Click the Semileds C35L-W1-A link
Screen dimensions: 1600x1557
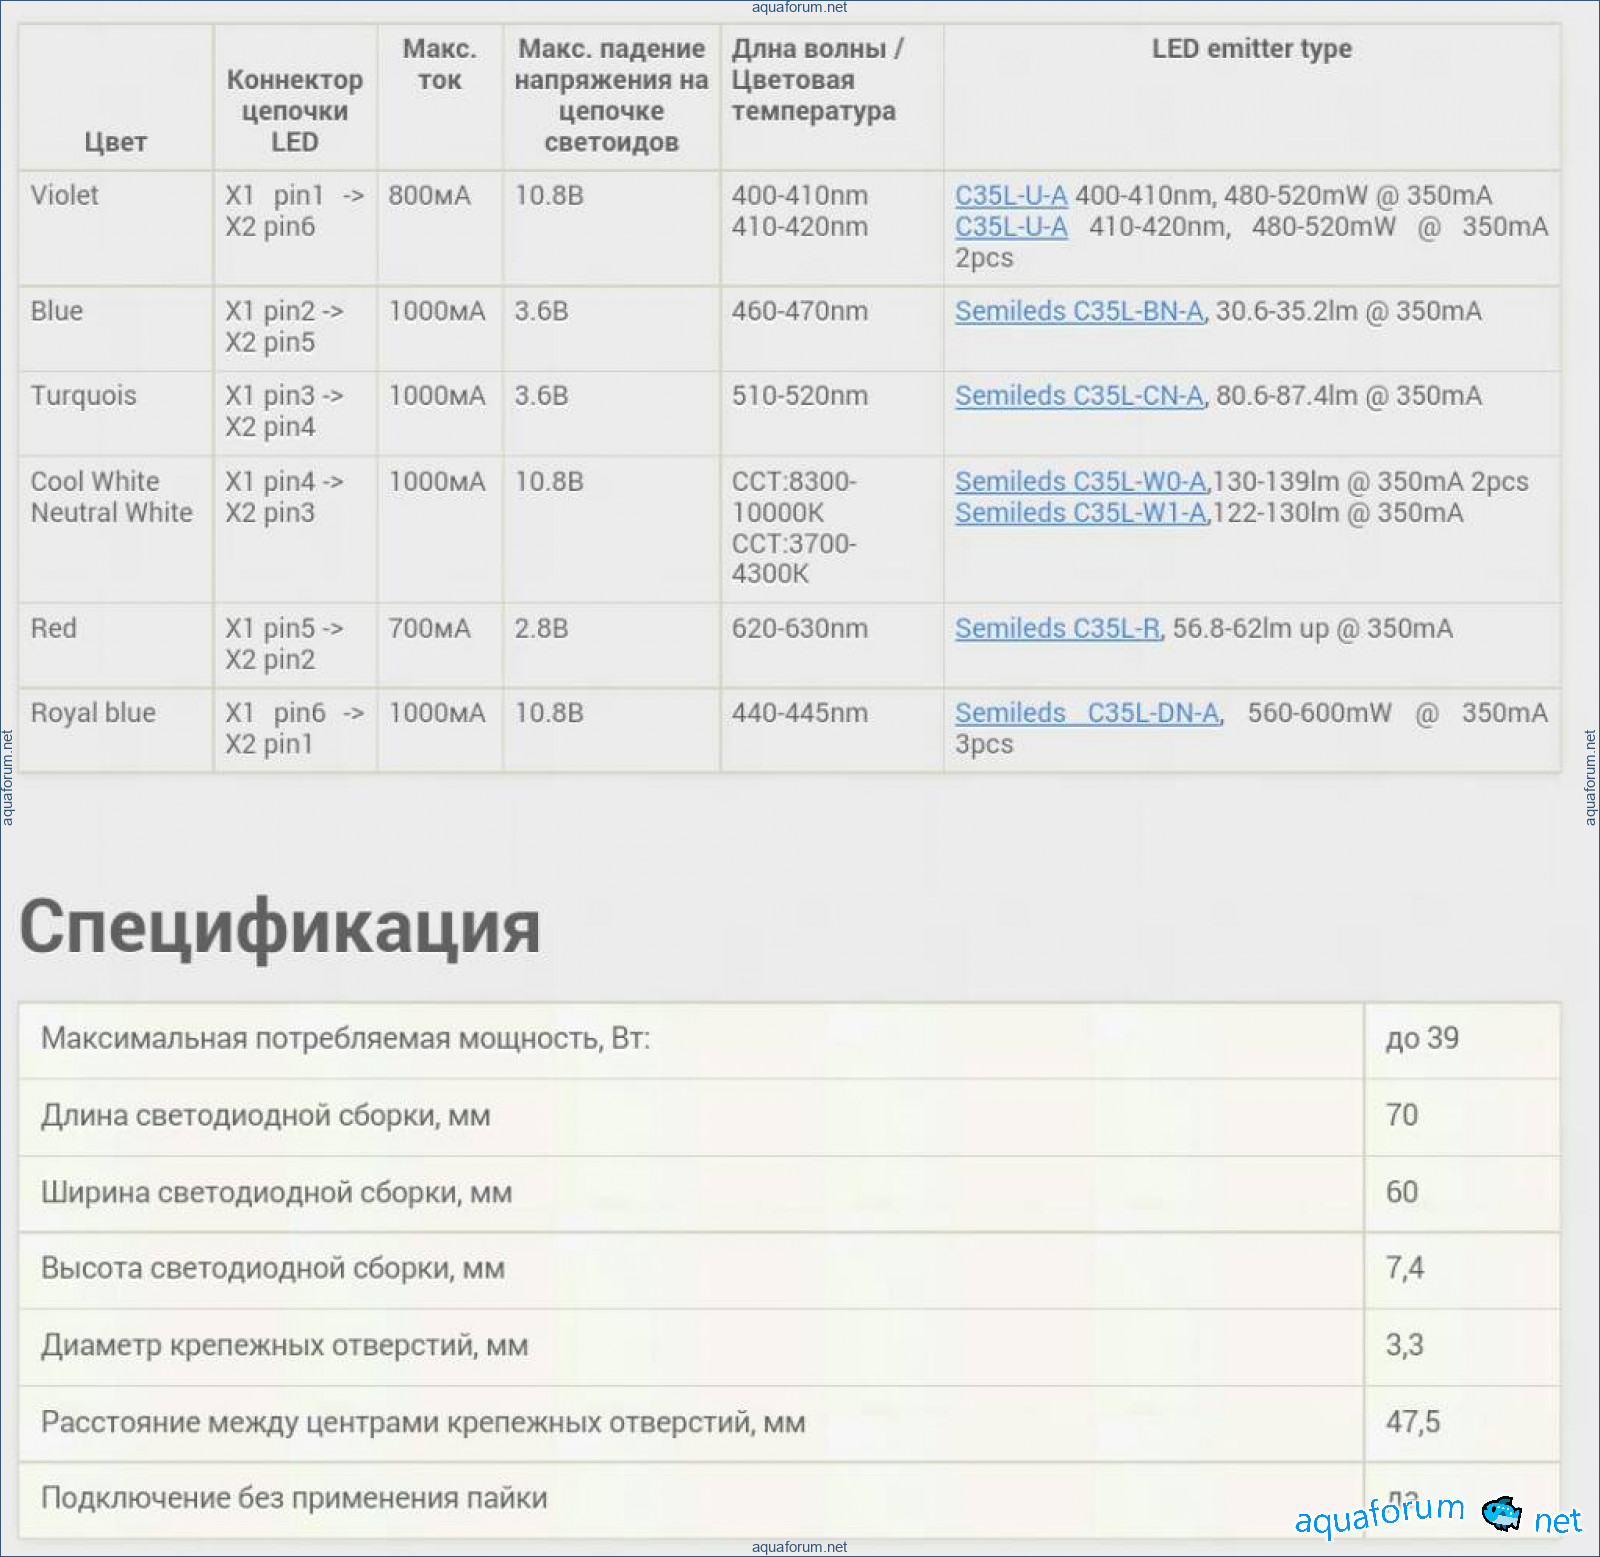point(1081,513)
